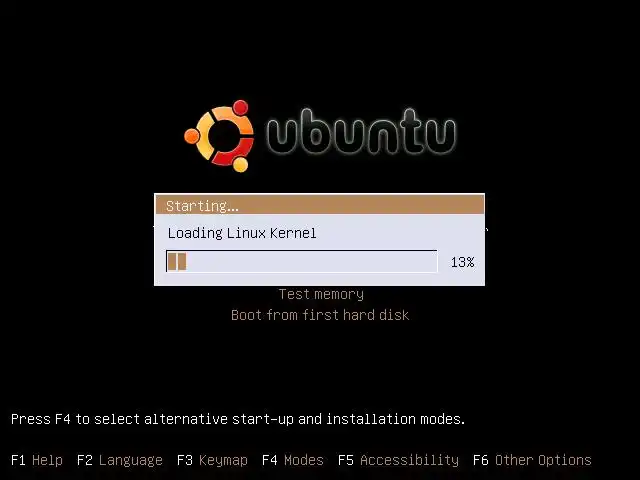Open the F3 Keymap chooser
This screenshot has width=640, height=480.
pyautogui.click(x=212, y=460)
